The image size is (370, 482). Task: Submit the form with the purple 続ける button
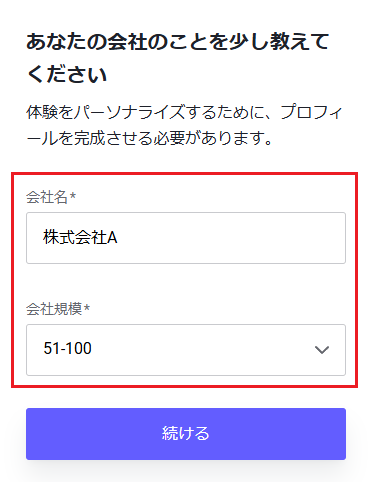tap(186, 434)
